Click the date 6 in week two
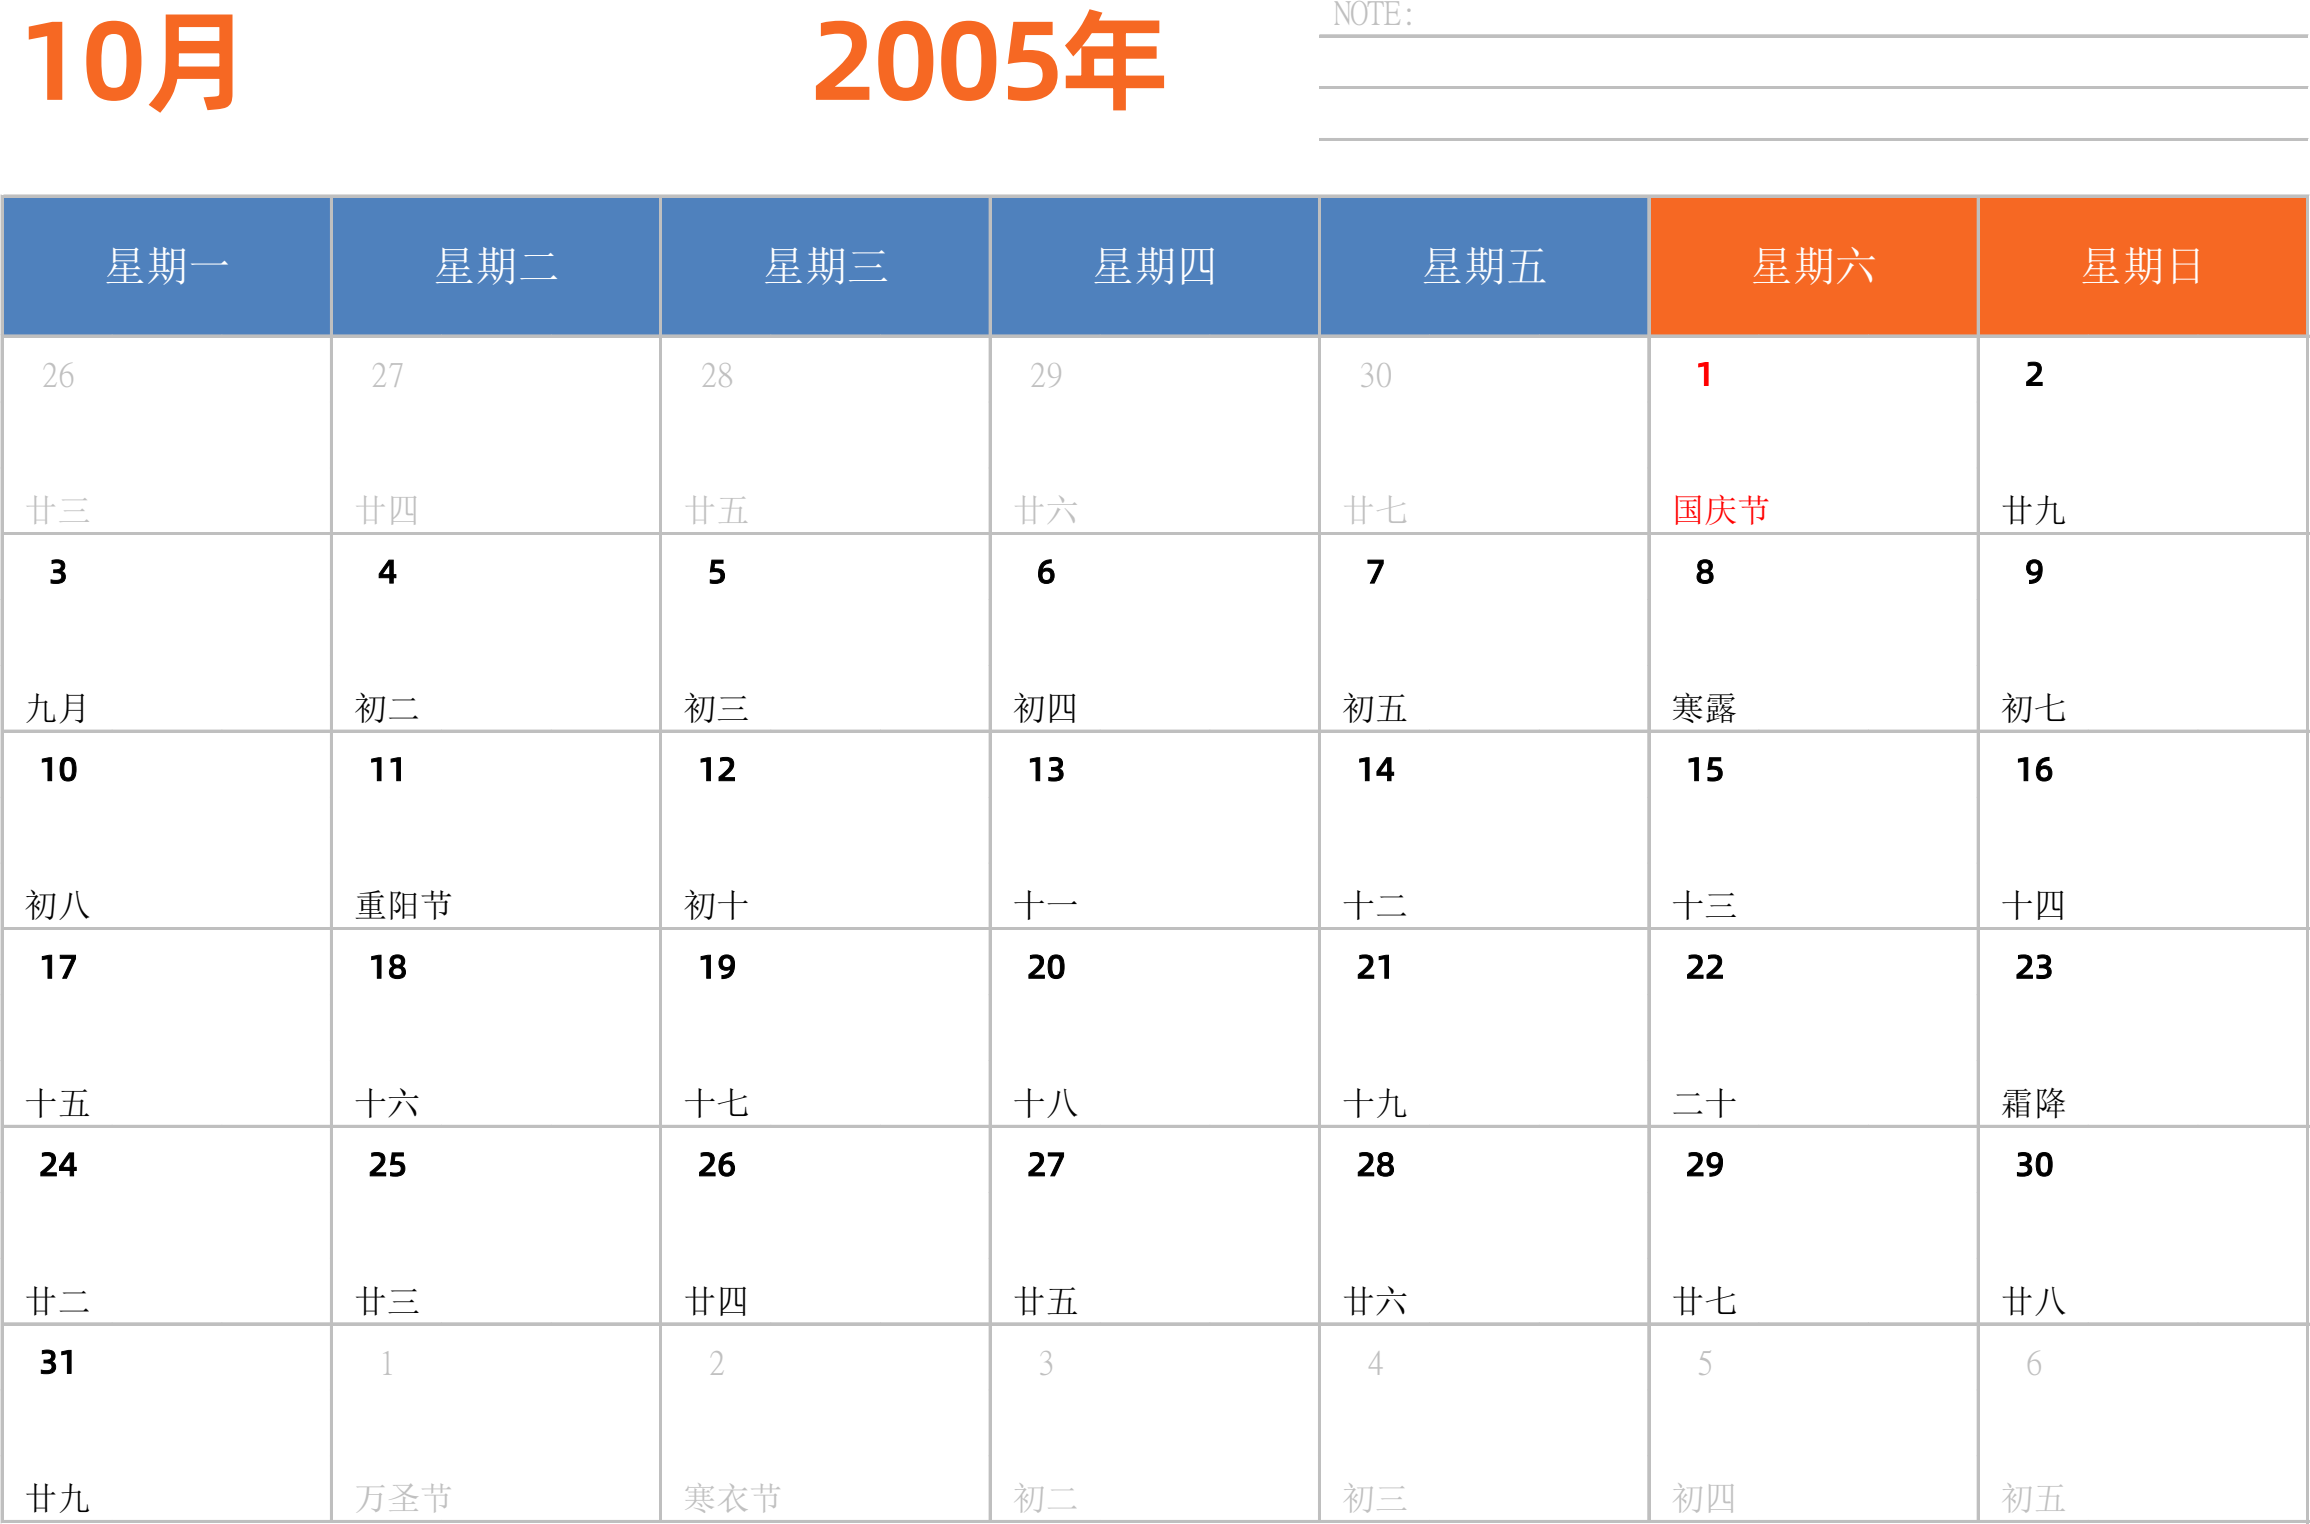The height and width of the screenshot is (1524, 2310). point(1046,572)
